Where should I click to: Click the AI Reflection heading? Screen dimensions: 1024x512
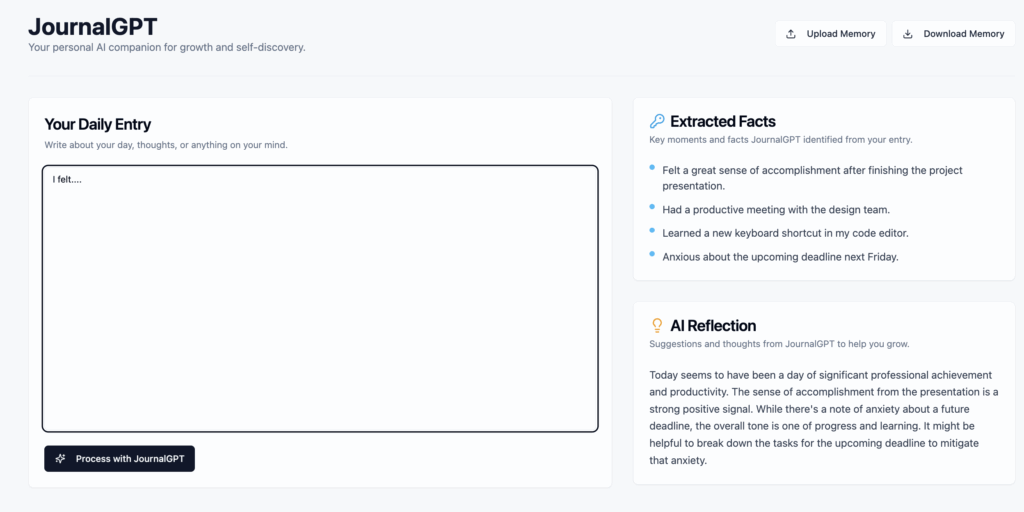[713, 326]
